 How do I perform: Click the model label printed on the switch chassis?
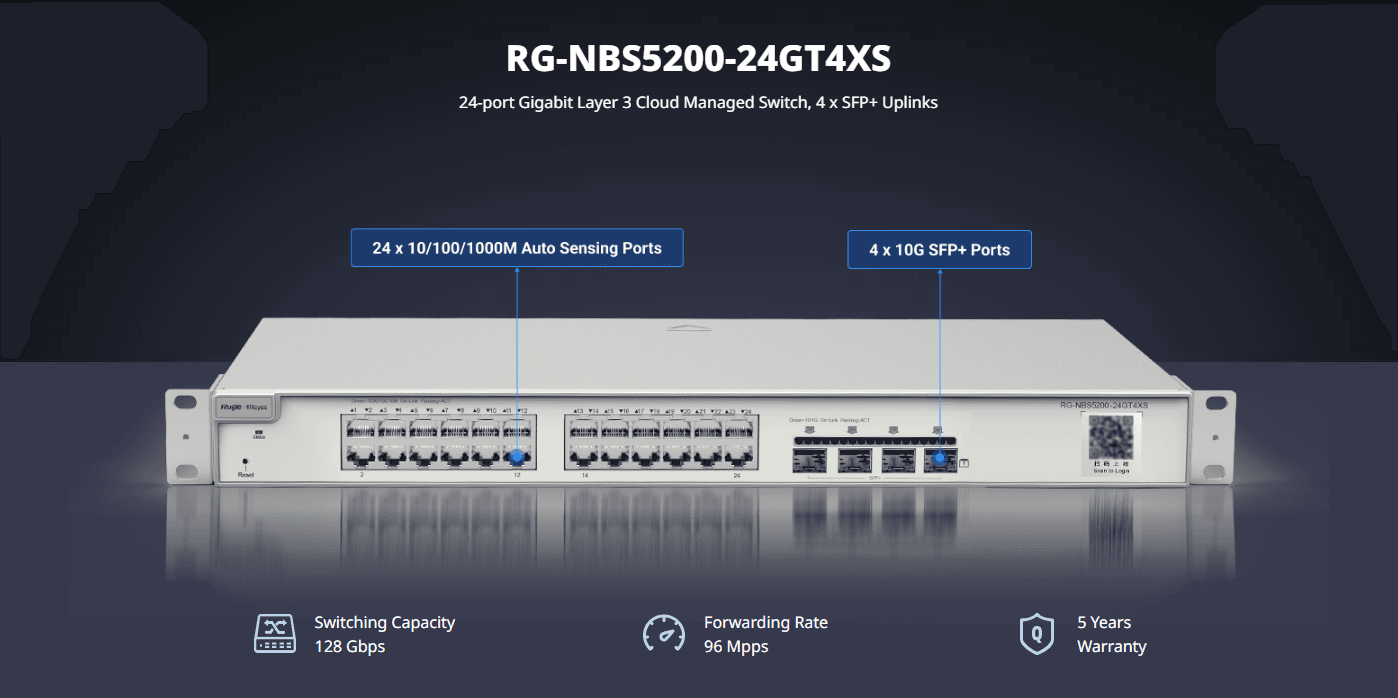(1104, 404)
